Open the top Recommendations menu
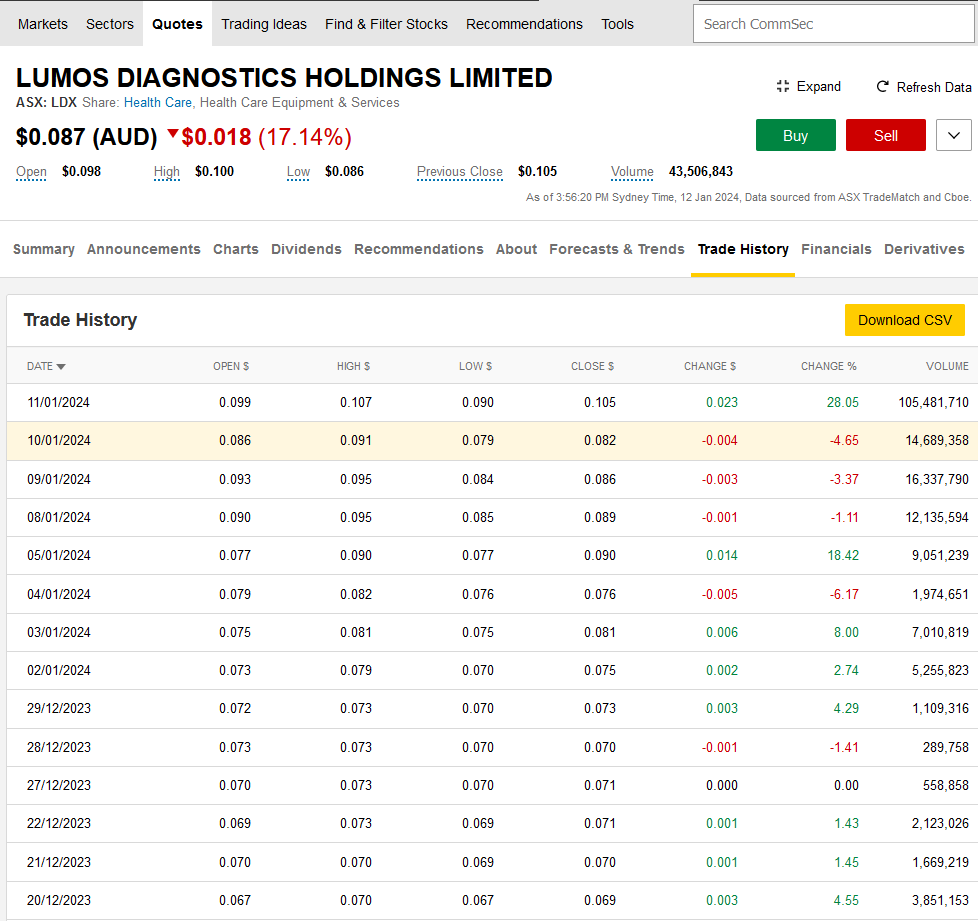978x921 pixels. (x=524, y=24)
